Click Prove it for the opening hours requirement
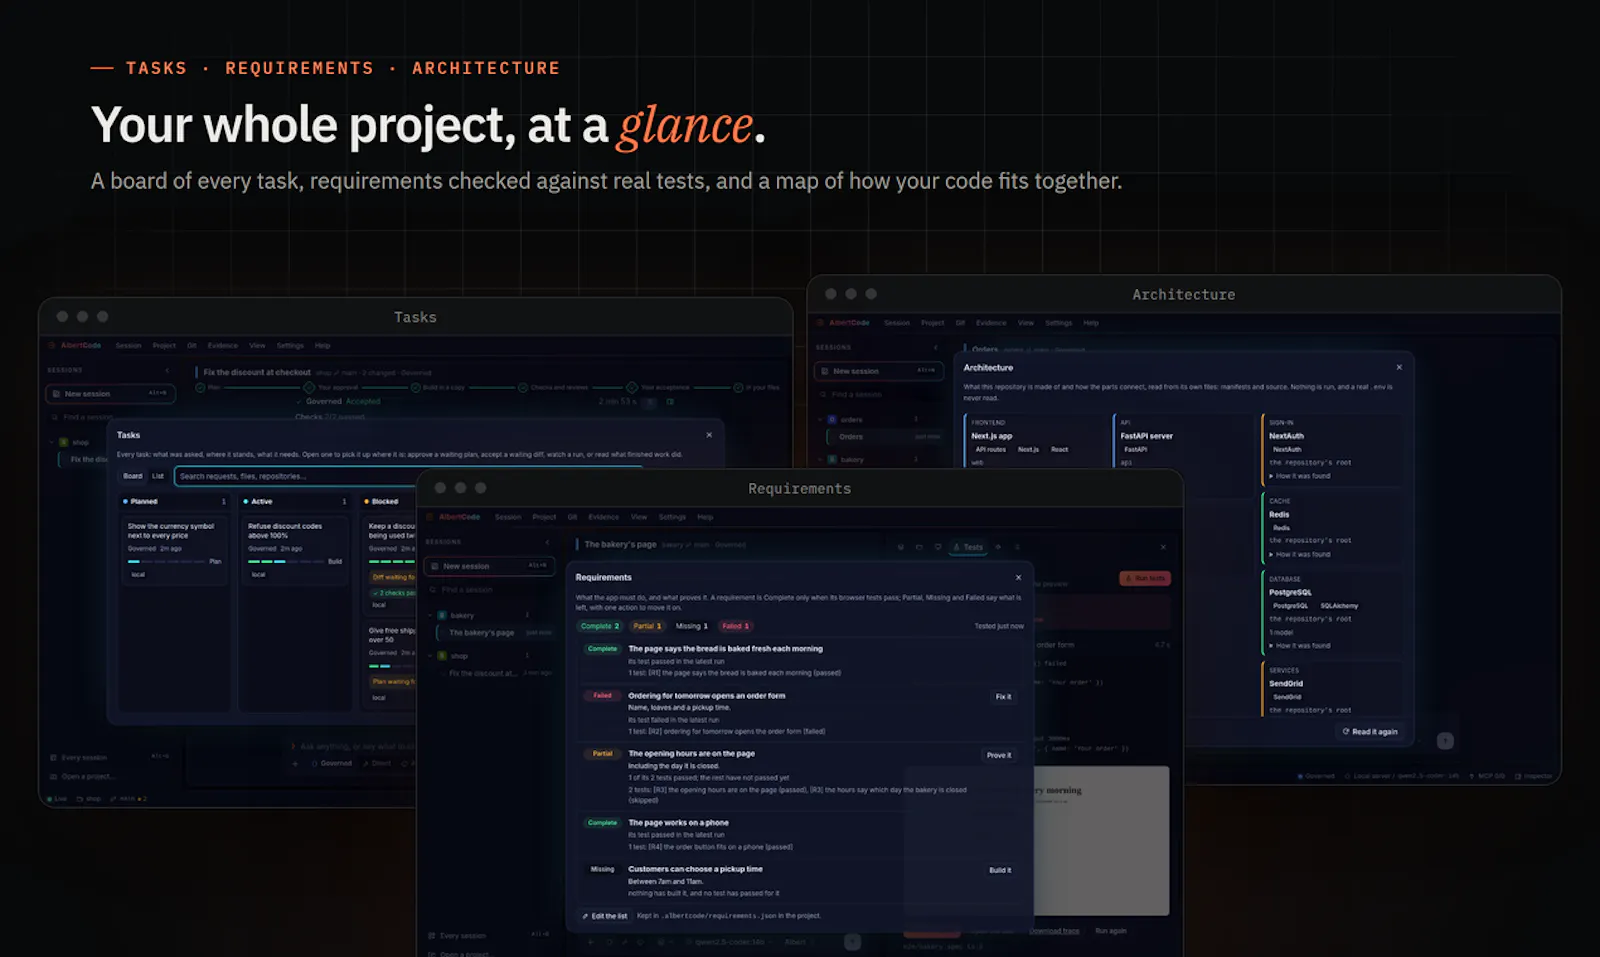Screen dimensions: 1600x957 click(x=999, y=755)
